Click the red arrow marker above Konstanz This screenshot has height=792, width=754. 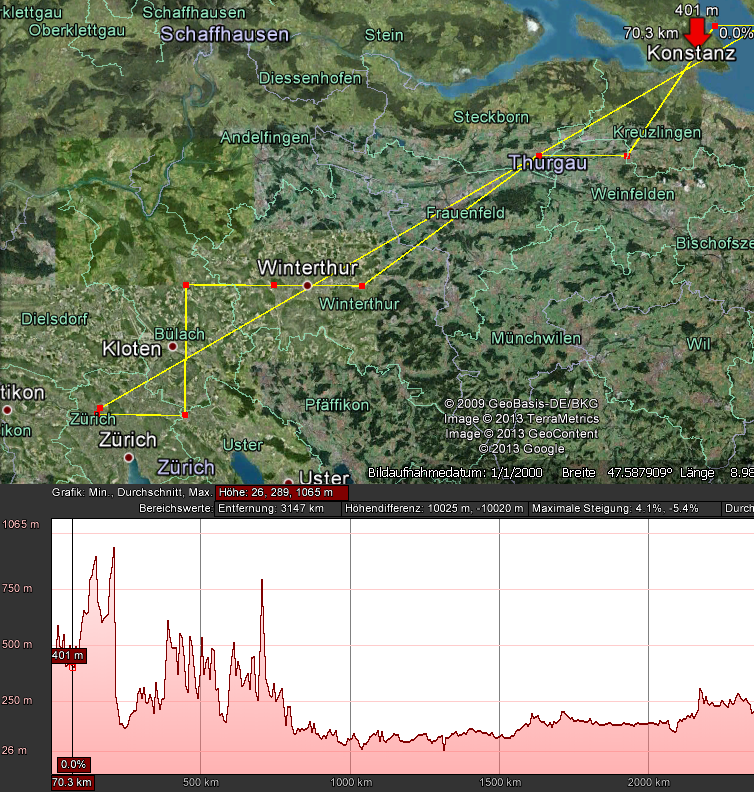(697, 33)
